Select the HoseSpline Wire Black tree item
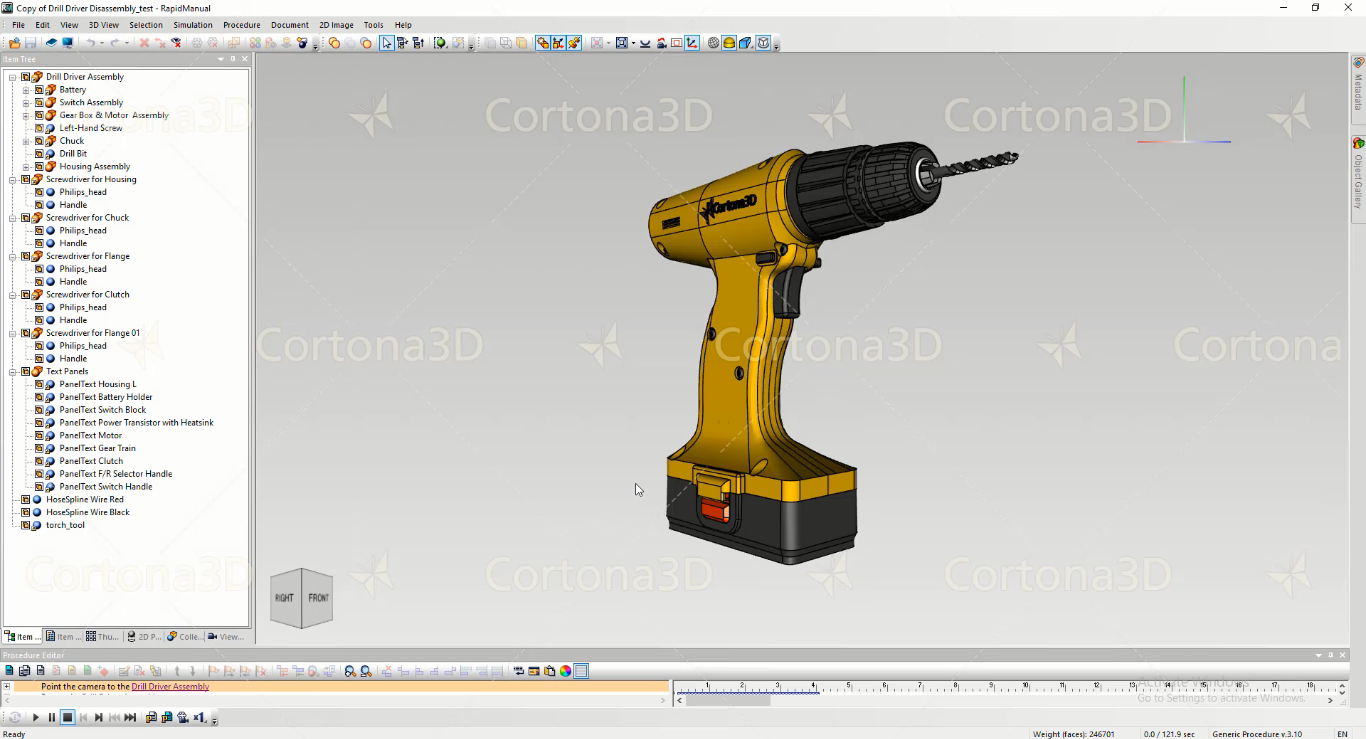 point(88,512)
